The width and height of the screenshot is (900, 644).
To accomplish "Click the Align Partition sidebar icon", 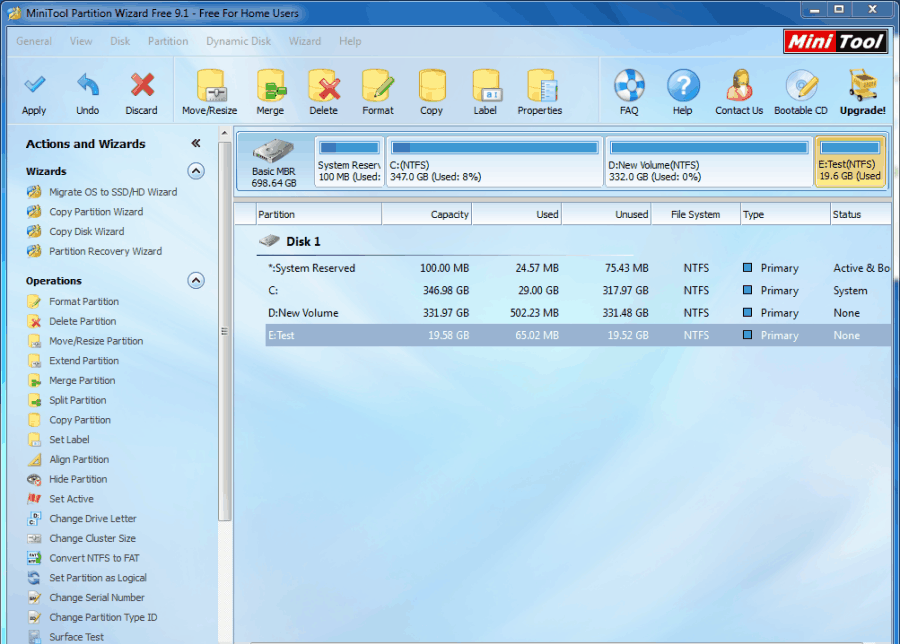I will coord(34,459).
